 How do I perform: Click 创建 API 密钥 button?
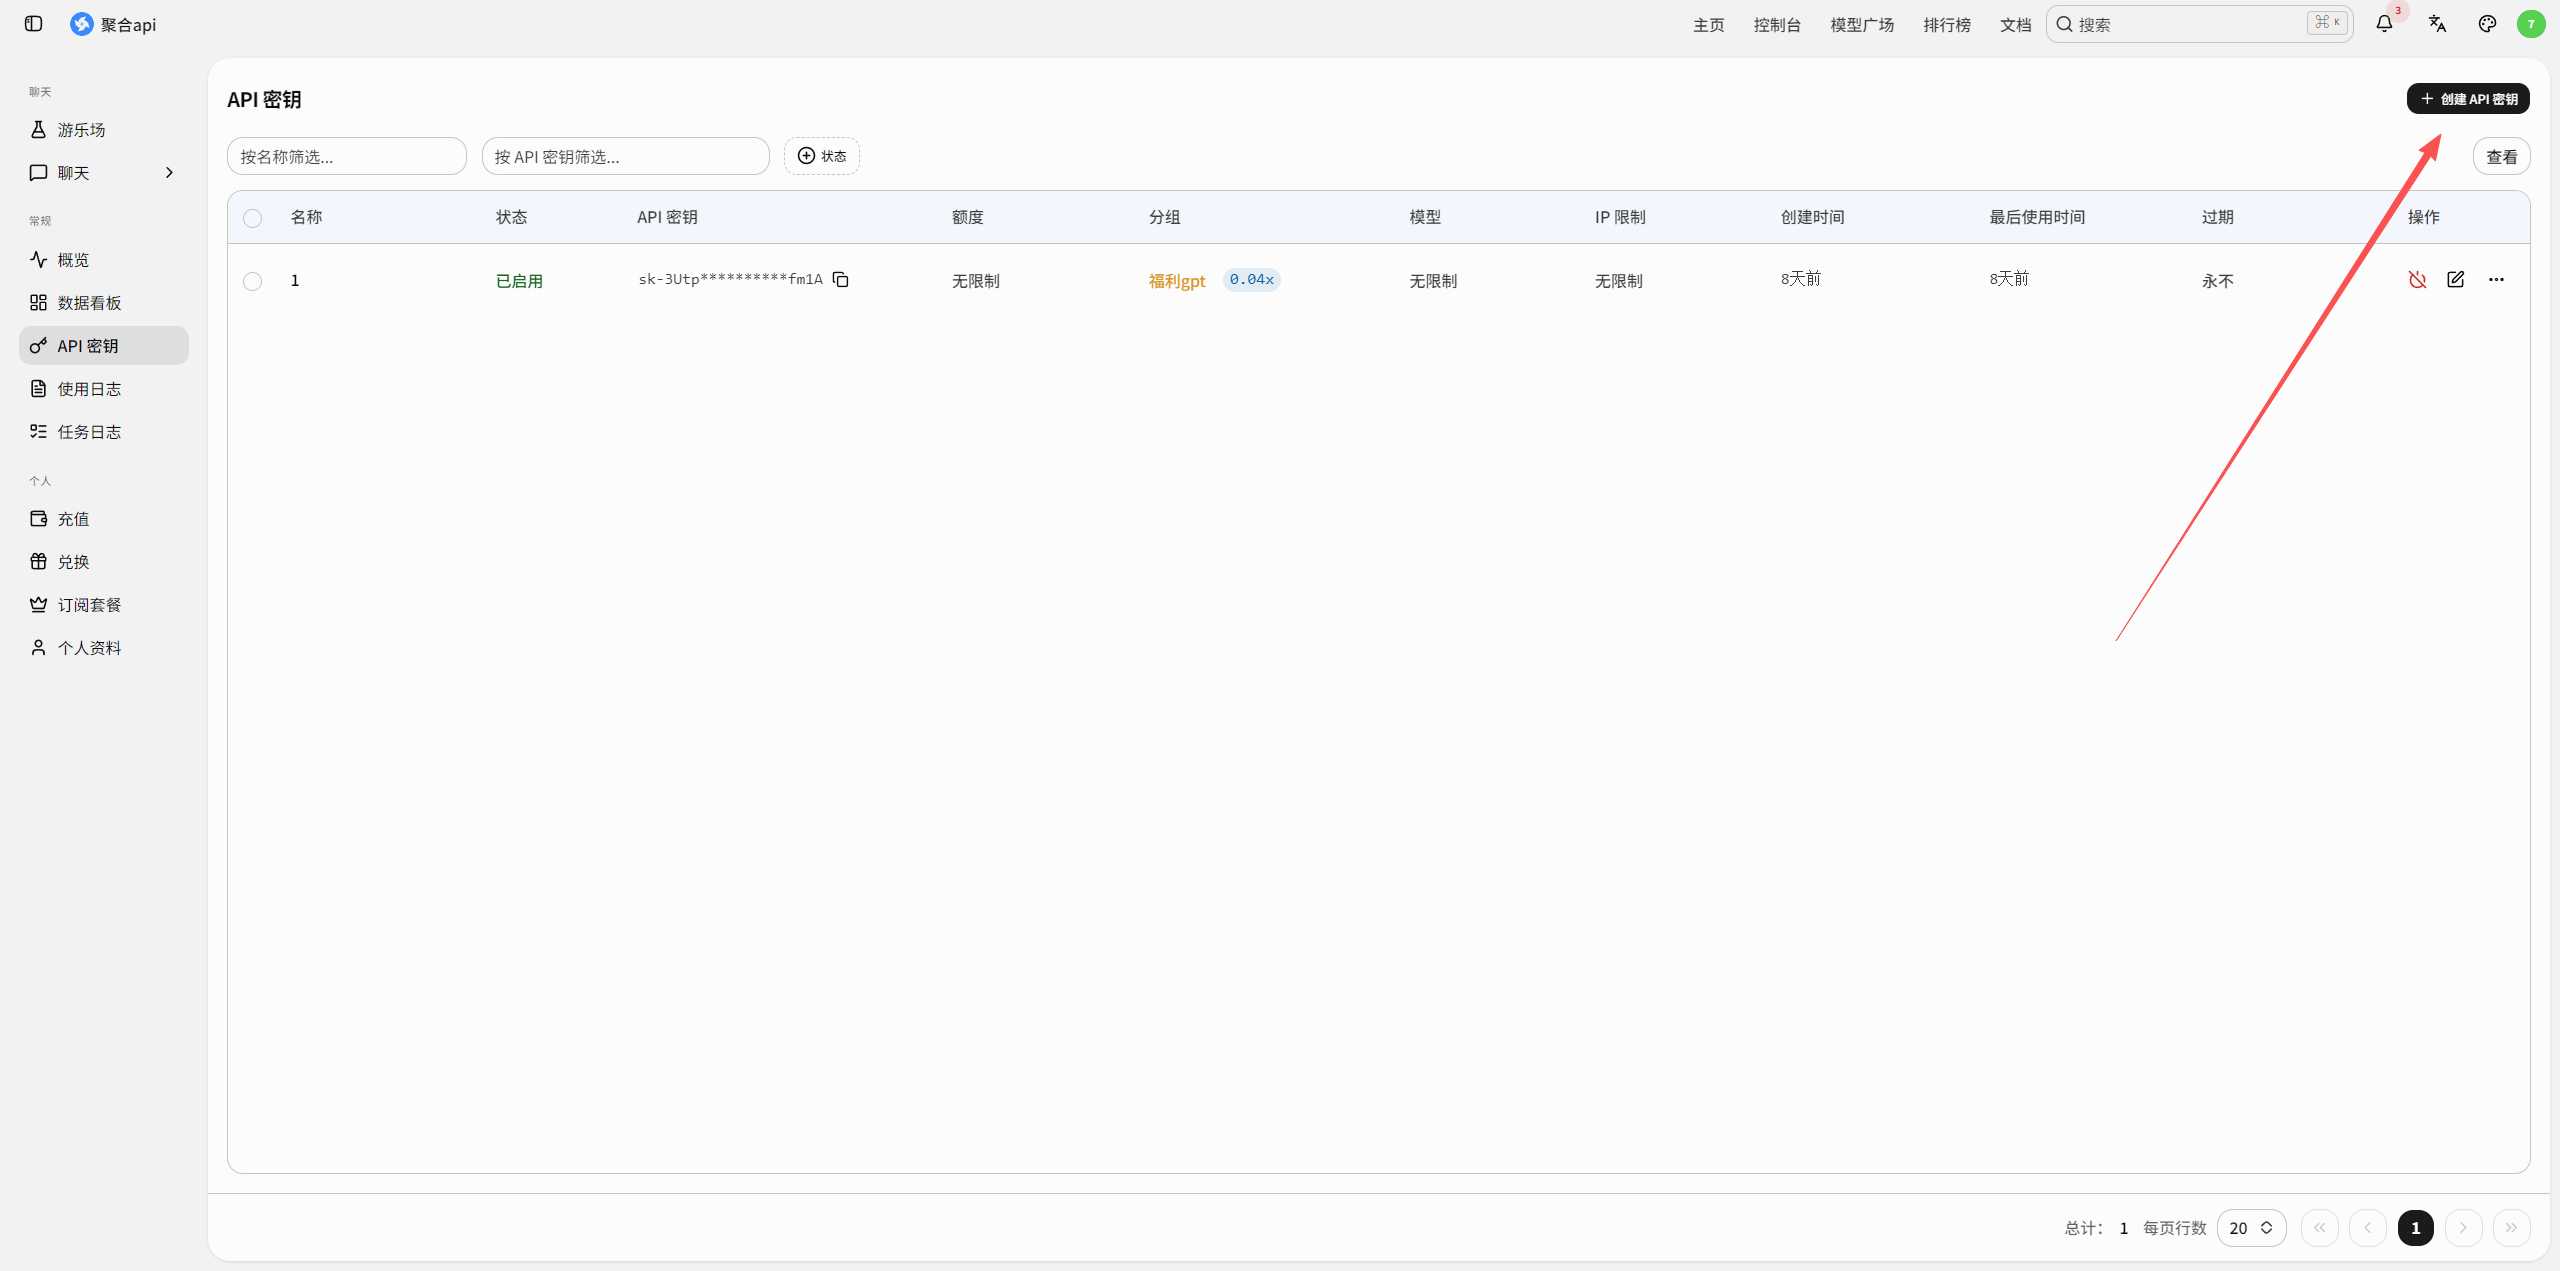pos(2468,99)
